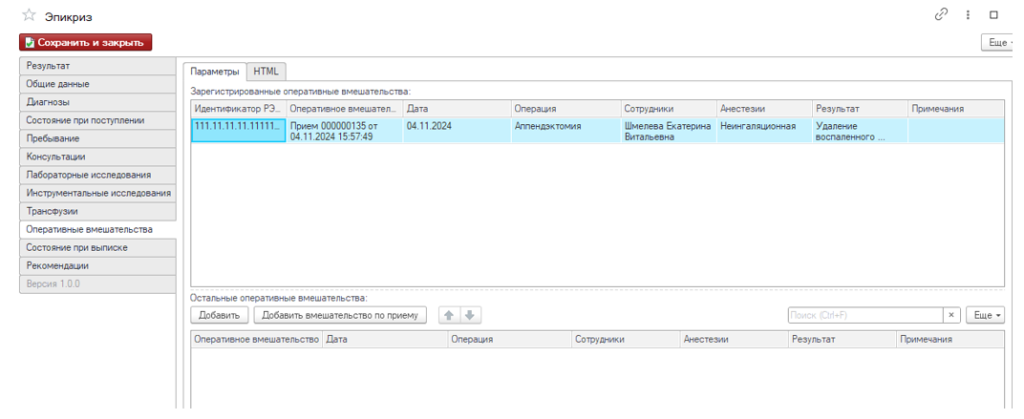Click the Дата header in the lower table
The height and width of the screenshot is (419, 1024).
(385, 339)
